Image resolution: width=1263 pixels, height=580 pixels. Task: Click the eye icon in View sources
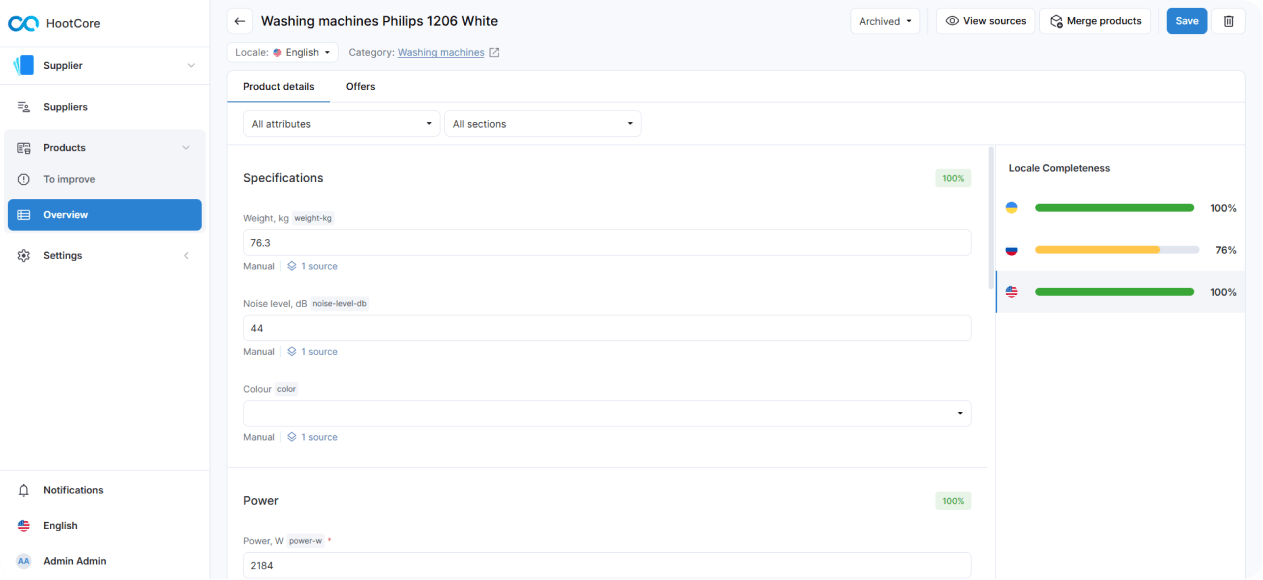pyautogui.click(x=952, y=21)
